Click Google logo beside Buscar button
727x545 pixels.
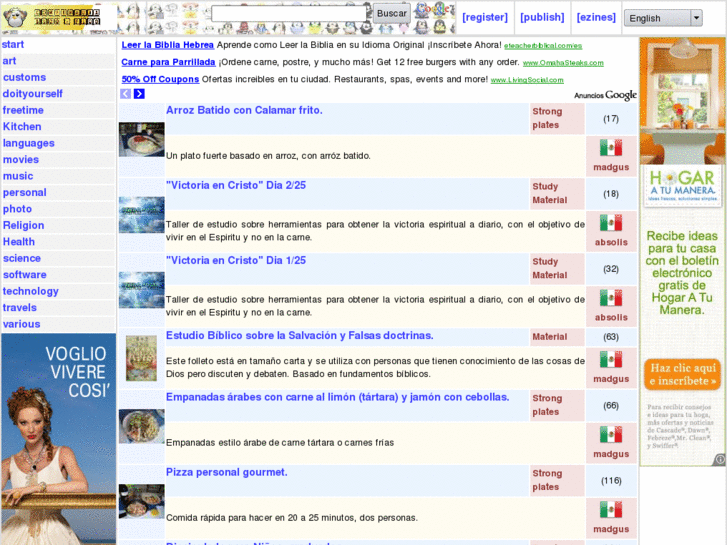click(432, 9)
